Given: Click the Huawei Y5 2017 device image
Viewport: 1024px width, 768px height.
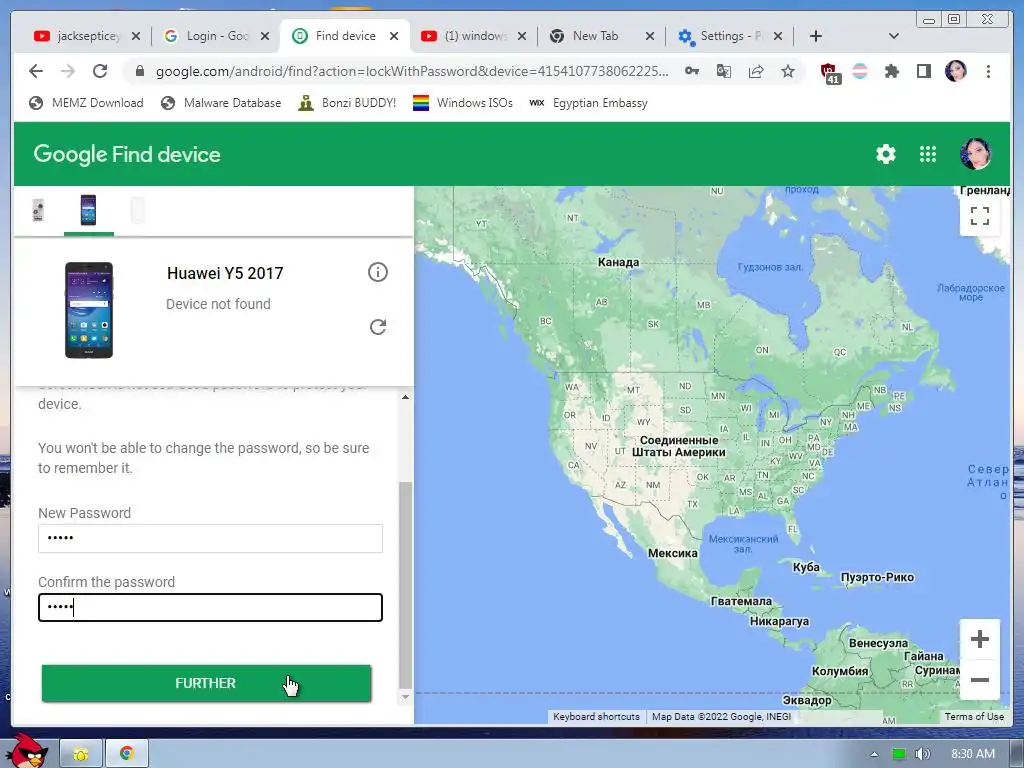Looking at the screenshot, I should pos(89,310).
